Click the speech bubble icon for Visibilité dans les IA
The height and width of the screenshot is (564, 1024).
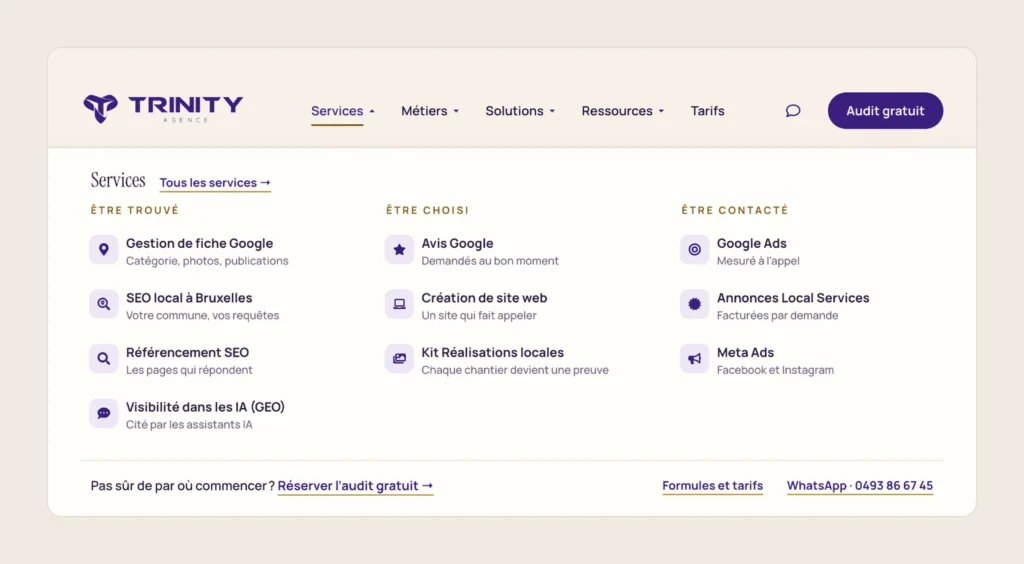tap(104, 413)
